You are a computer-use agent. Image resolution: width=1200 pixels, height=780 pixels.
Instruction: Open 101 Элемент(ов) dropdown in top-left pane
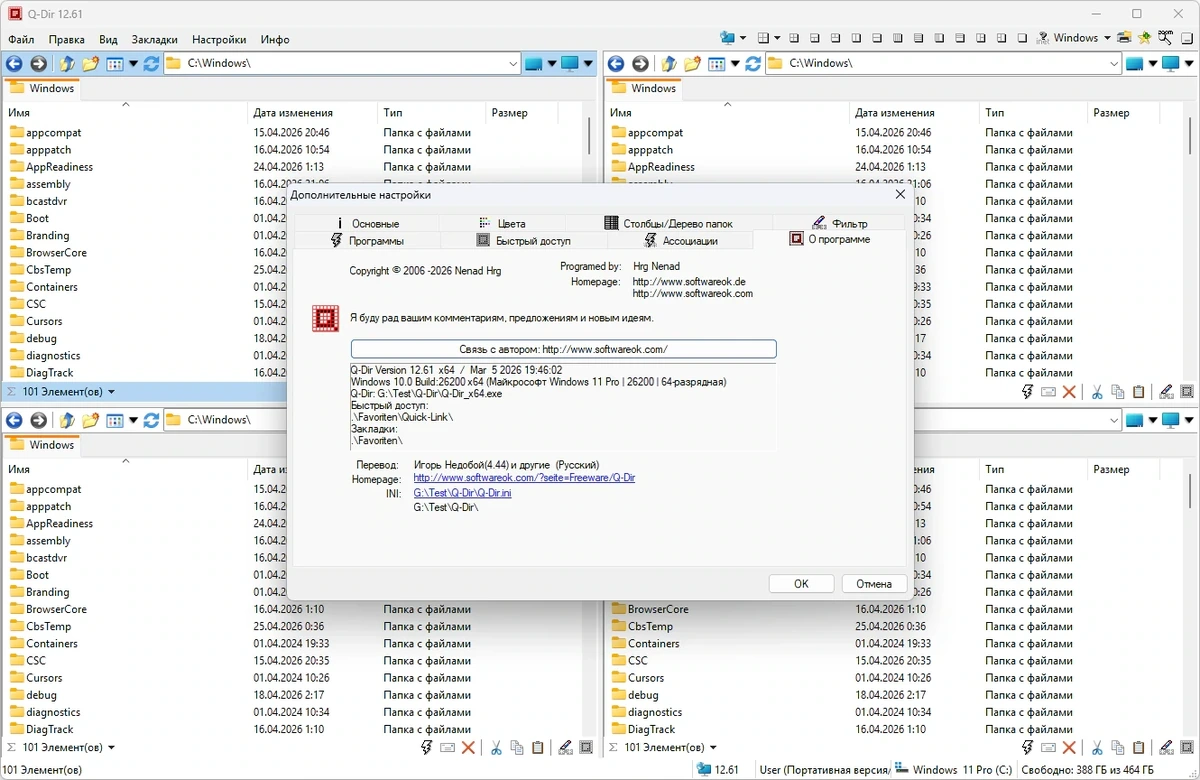coord(111,391)
